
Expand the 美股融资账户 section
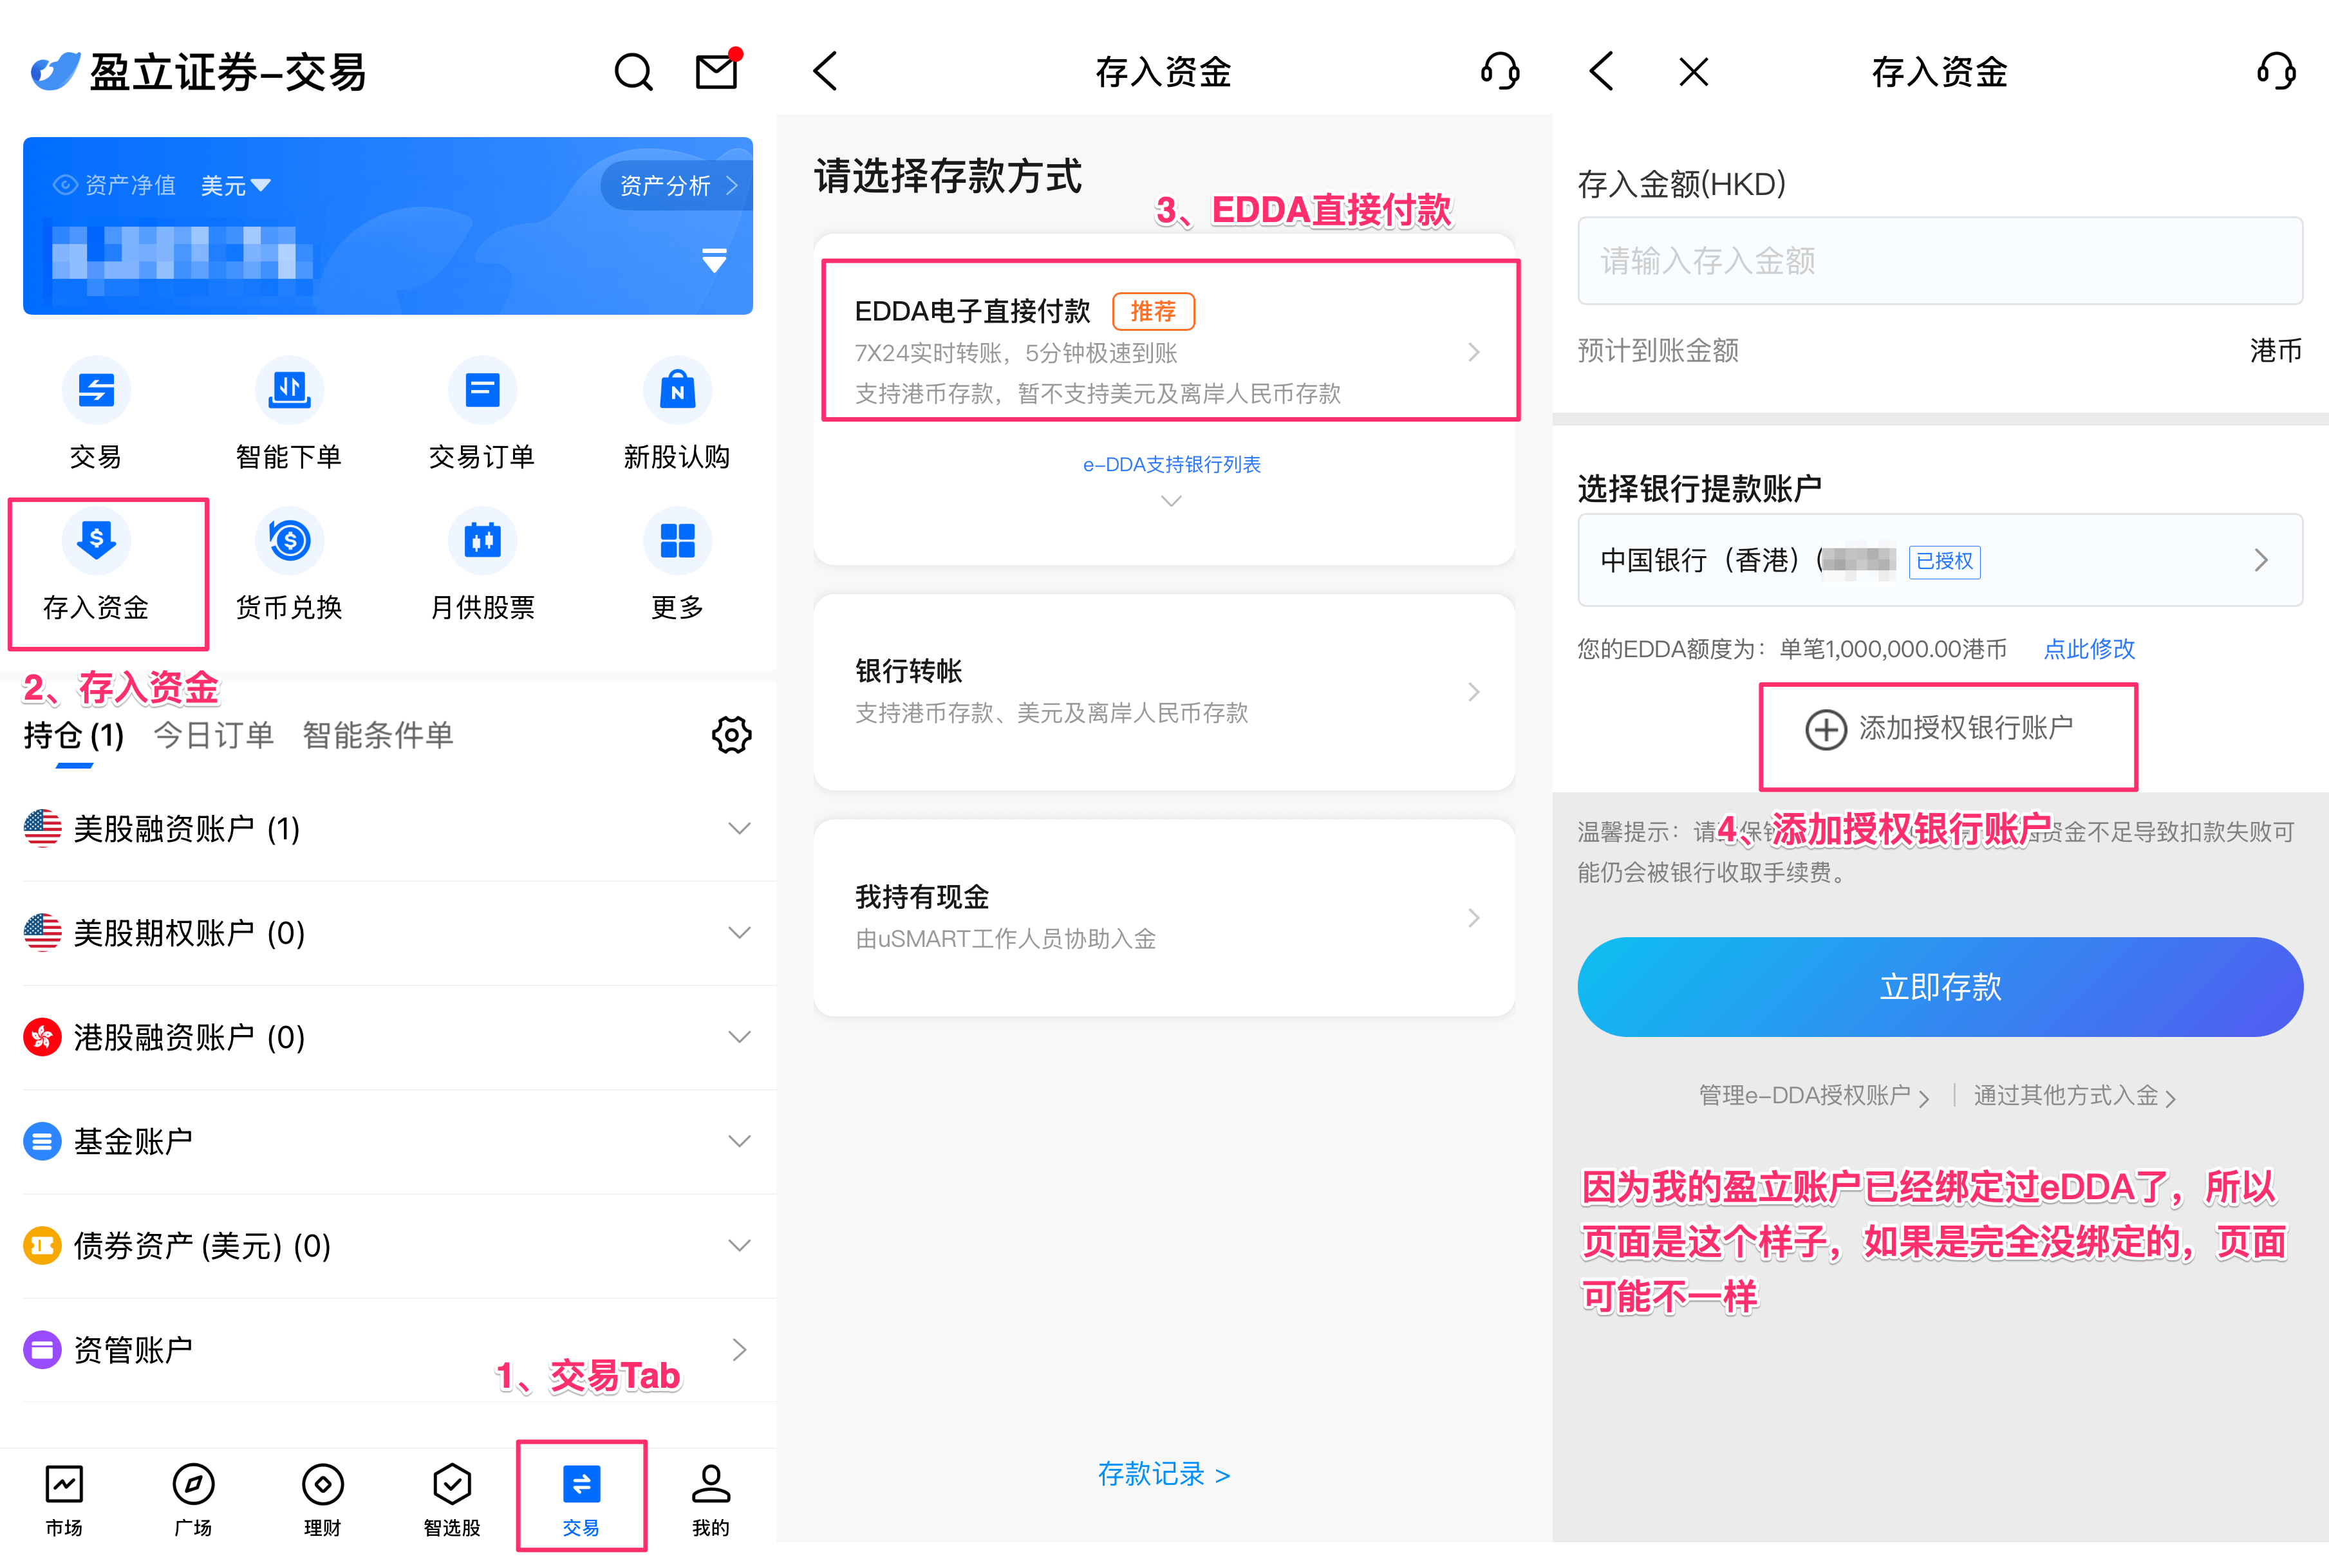(x=739, y=829)
